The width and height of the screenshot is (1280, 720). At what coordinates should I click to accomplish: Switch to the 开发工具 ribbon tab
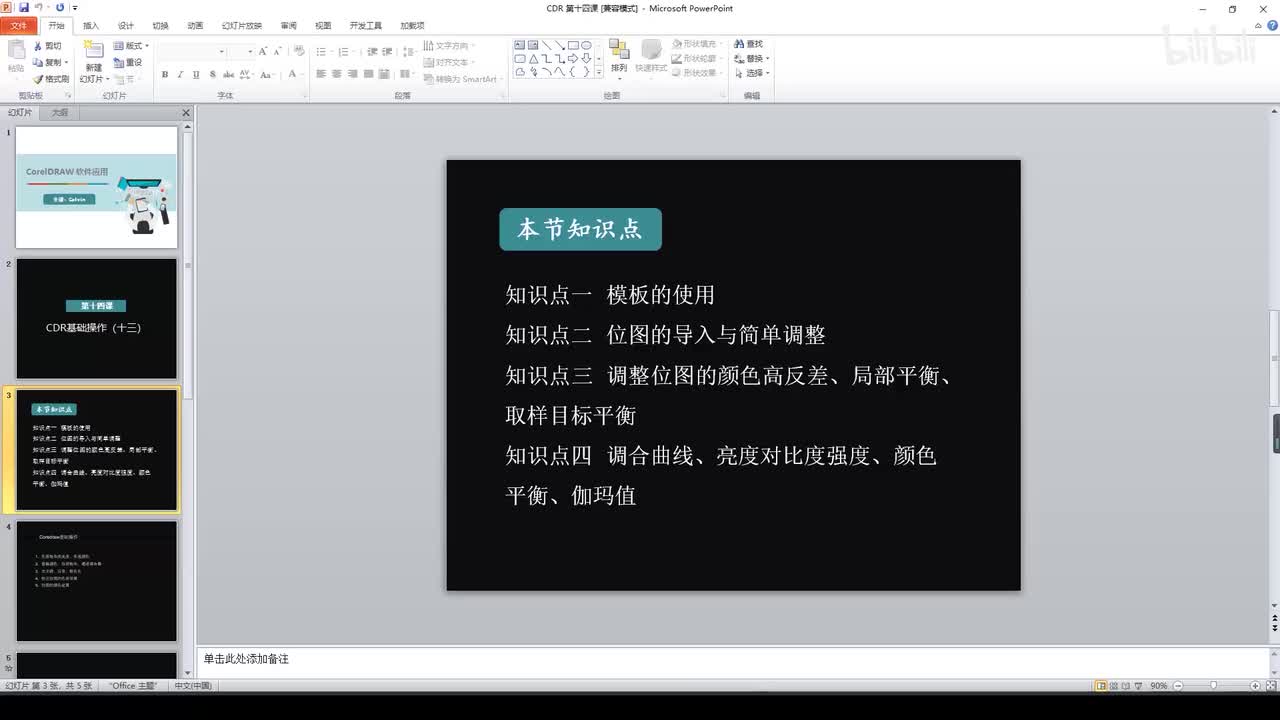[366, 26]
